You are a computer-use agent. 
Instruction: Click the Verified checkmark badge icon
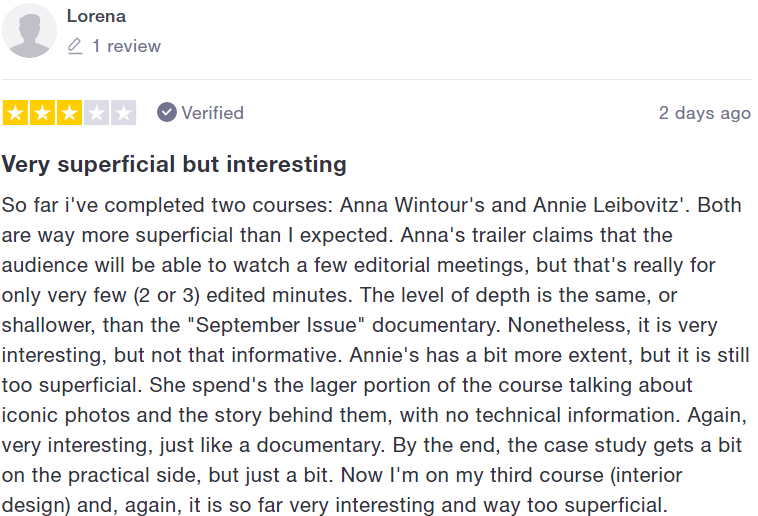click(x=167, y=113)
